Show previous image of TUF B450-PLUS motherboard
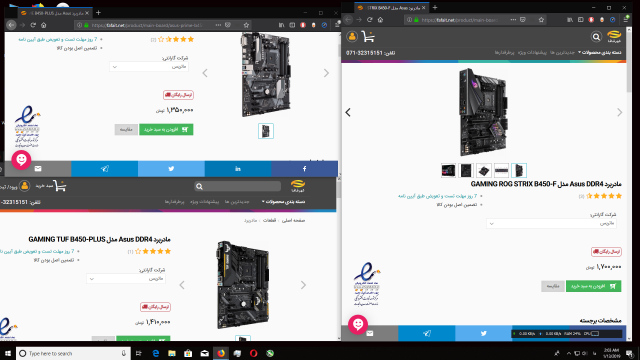The image size is (640, 360). pyautogui.click(x=182, y=285)
